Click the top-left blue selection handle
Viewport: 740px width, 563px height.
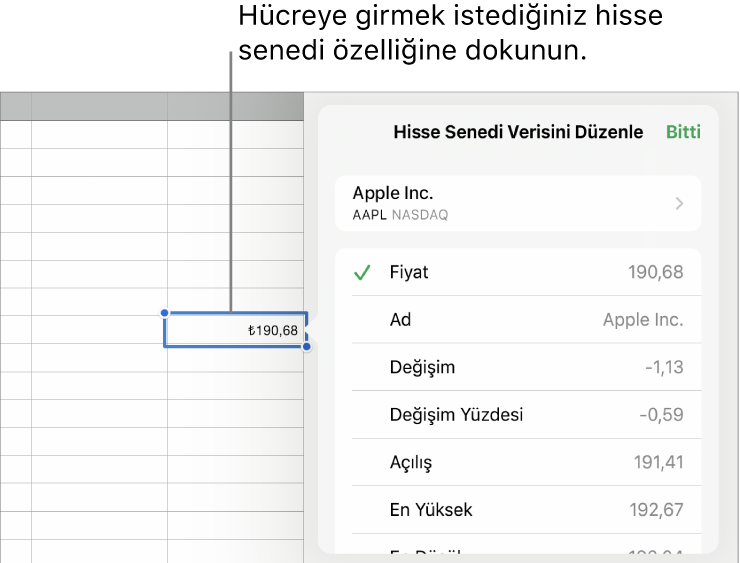pyautogui.click(x=164, y=312)
